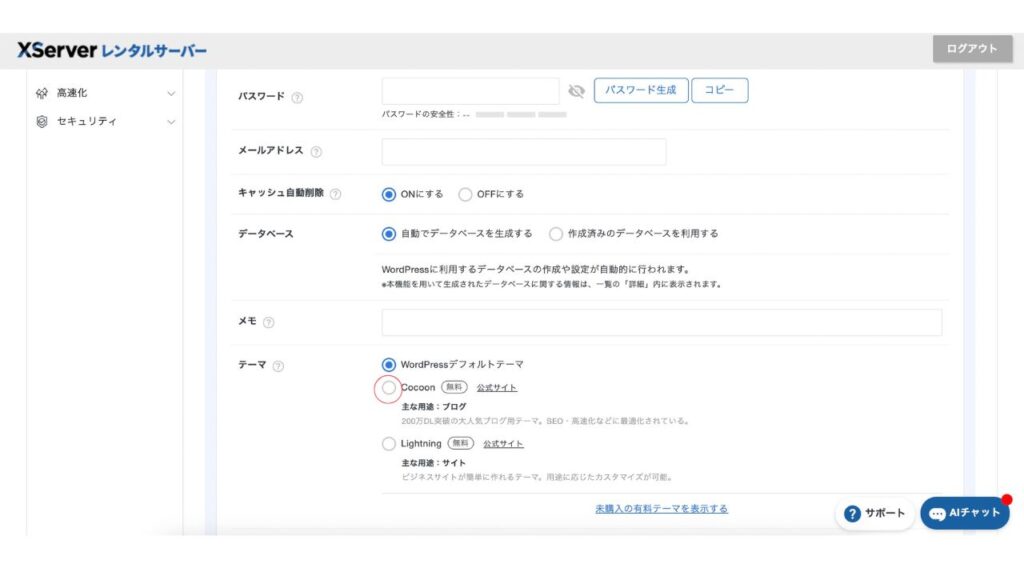
Task: Open help icon next to メモ
Action: pyautogui.click(x=268, y=322)
